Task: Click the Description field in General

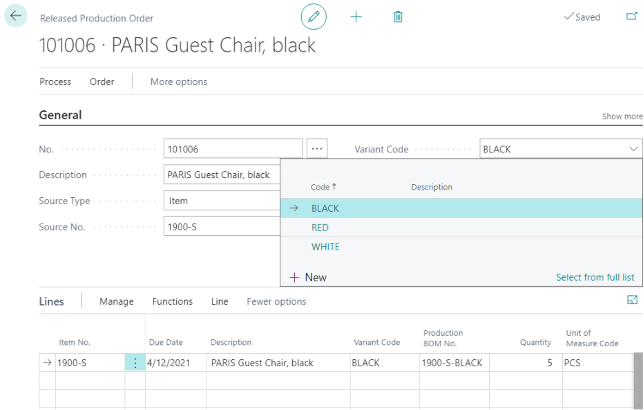Action: 222,175
